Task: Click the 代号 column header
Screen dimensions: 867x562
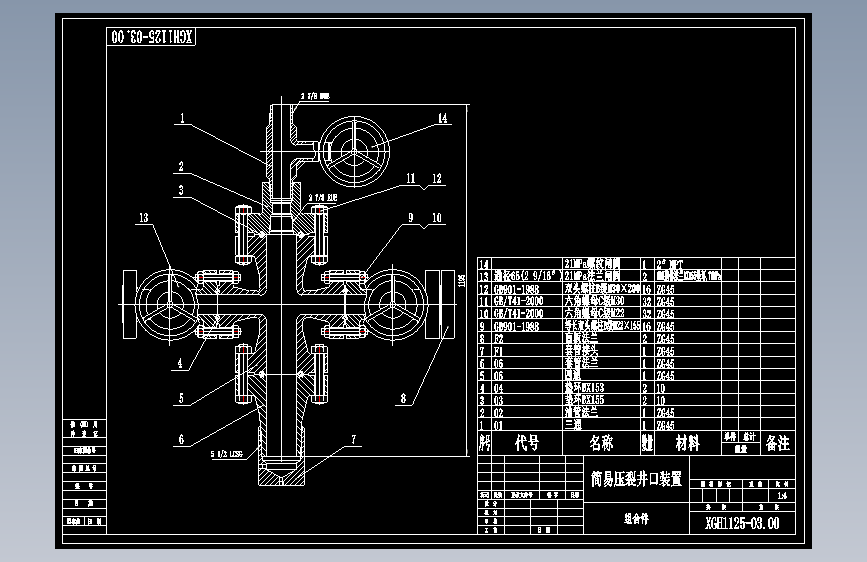Action: click(x=526, y=443)
